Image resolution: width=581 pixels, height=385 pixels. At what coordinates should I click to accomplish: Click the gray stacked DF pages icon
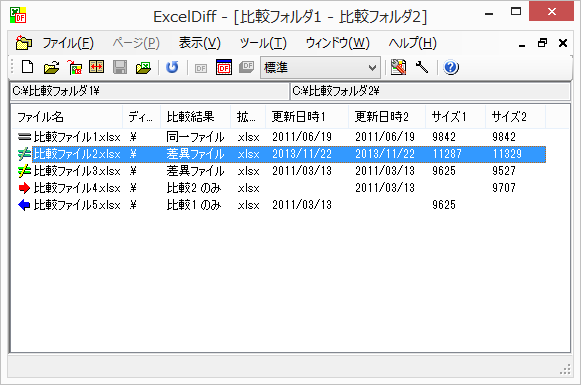pos(246,67)
